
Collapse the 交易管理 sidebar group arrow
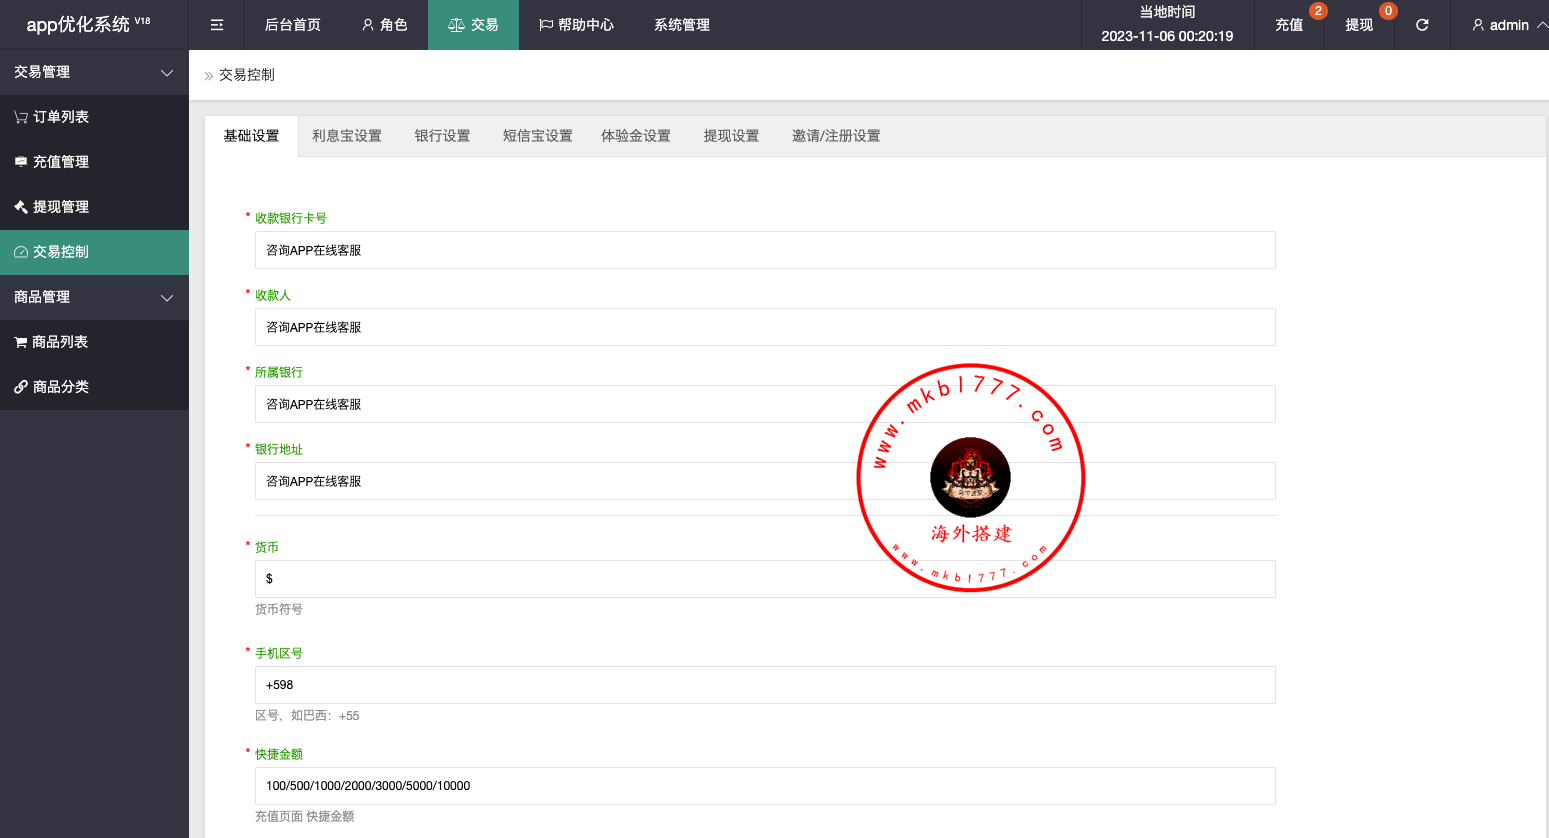pyautogui.click(x=167, y=73)
